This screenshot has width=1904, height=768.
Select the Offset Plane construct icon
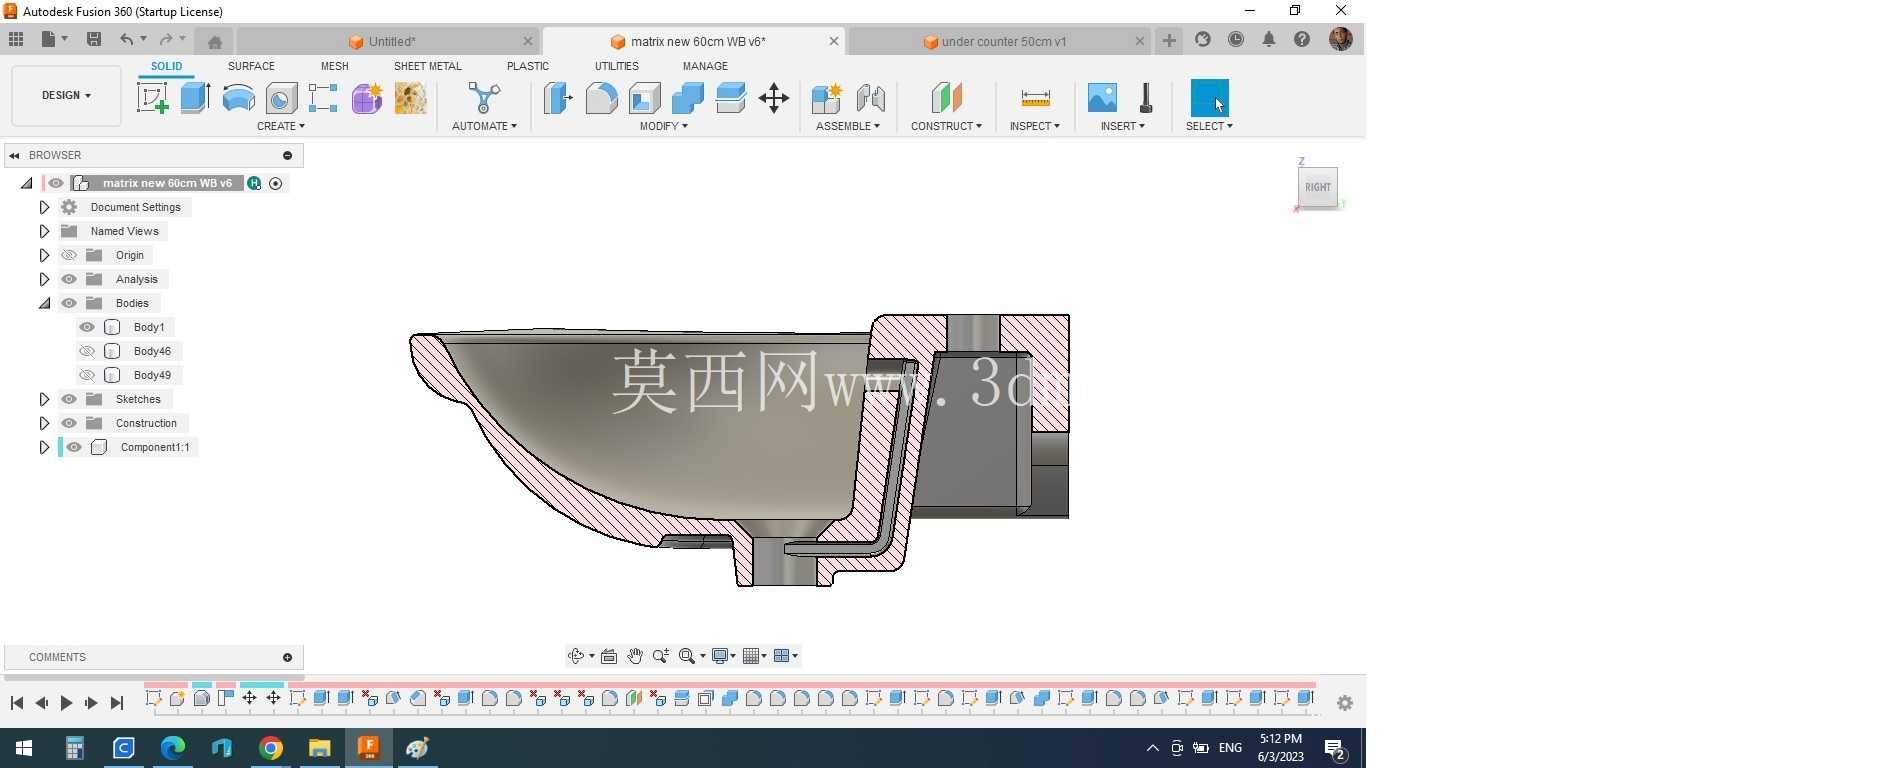pos(946,98)
